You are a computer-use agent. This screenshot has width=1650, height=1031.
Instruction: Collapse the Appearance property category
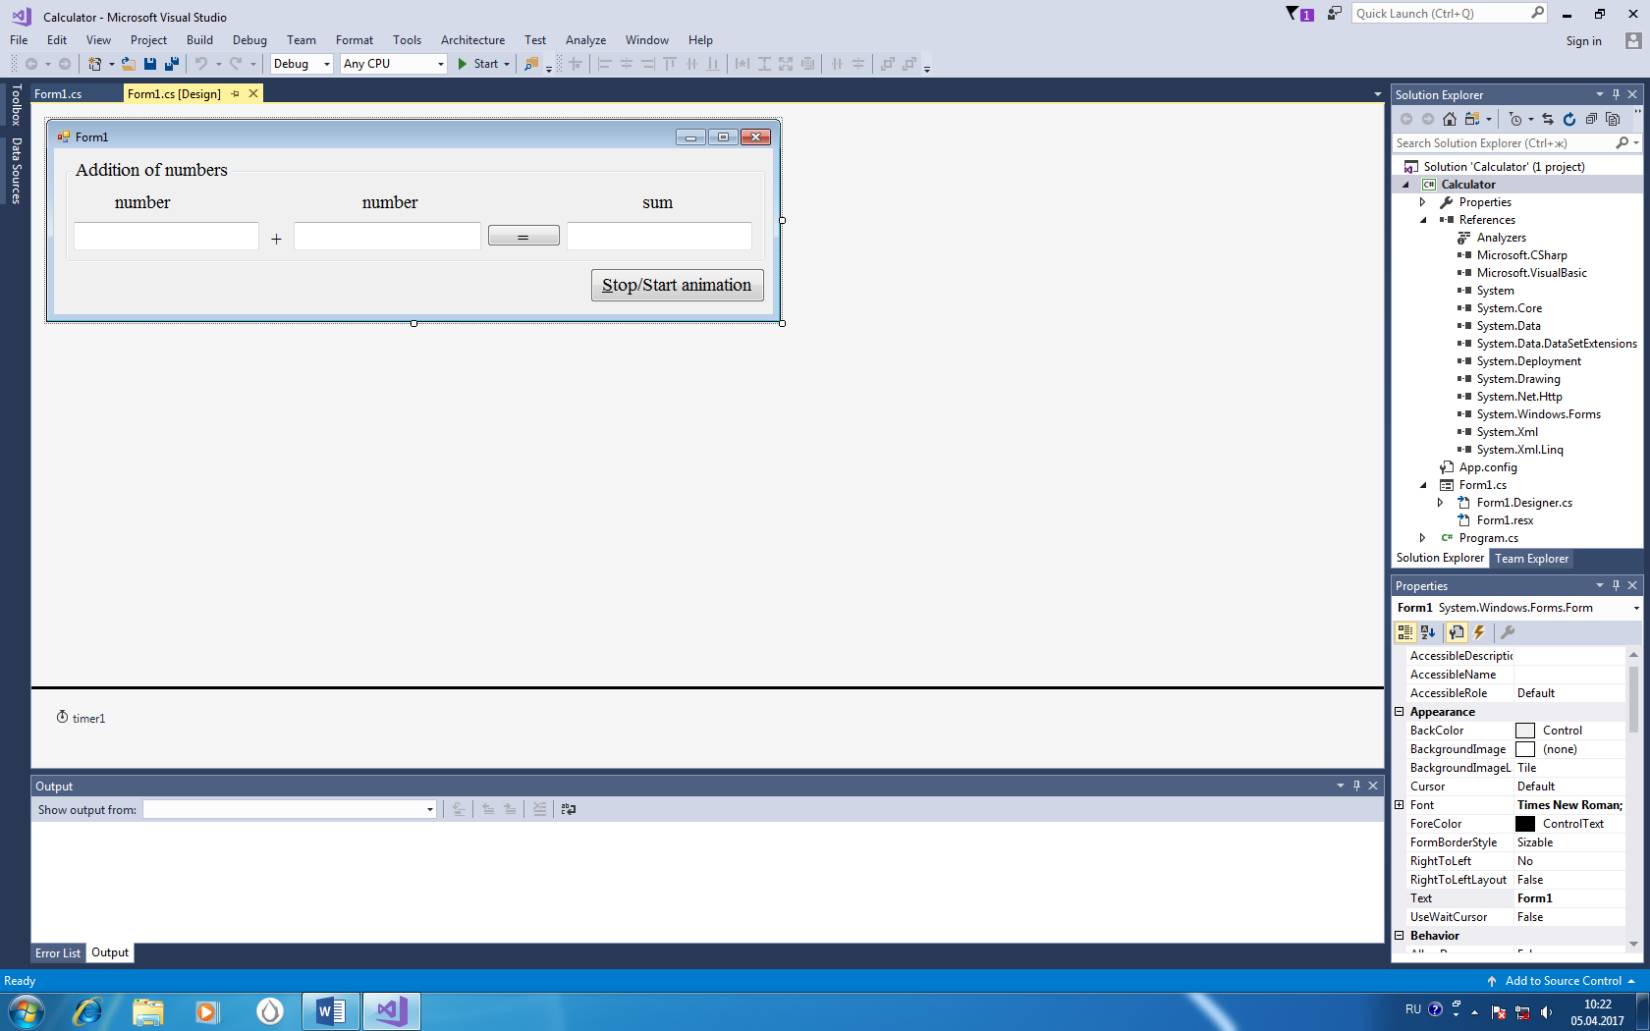coord(1400,712)
